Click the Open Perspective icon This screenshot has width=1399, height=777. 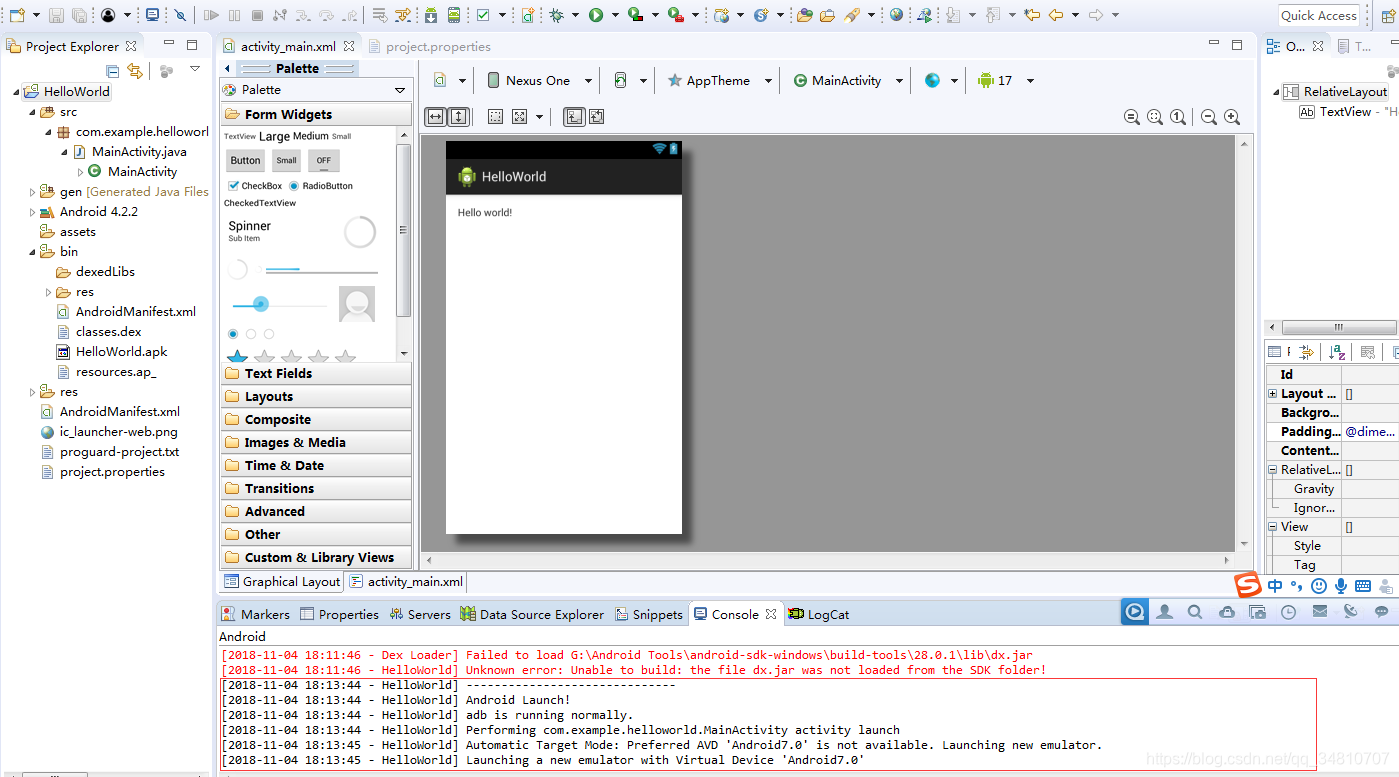click(1389, 15)
